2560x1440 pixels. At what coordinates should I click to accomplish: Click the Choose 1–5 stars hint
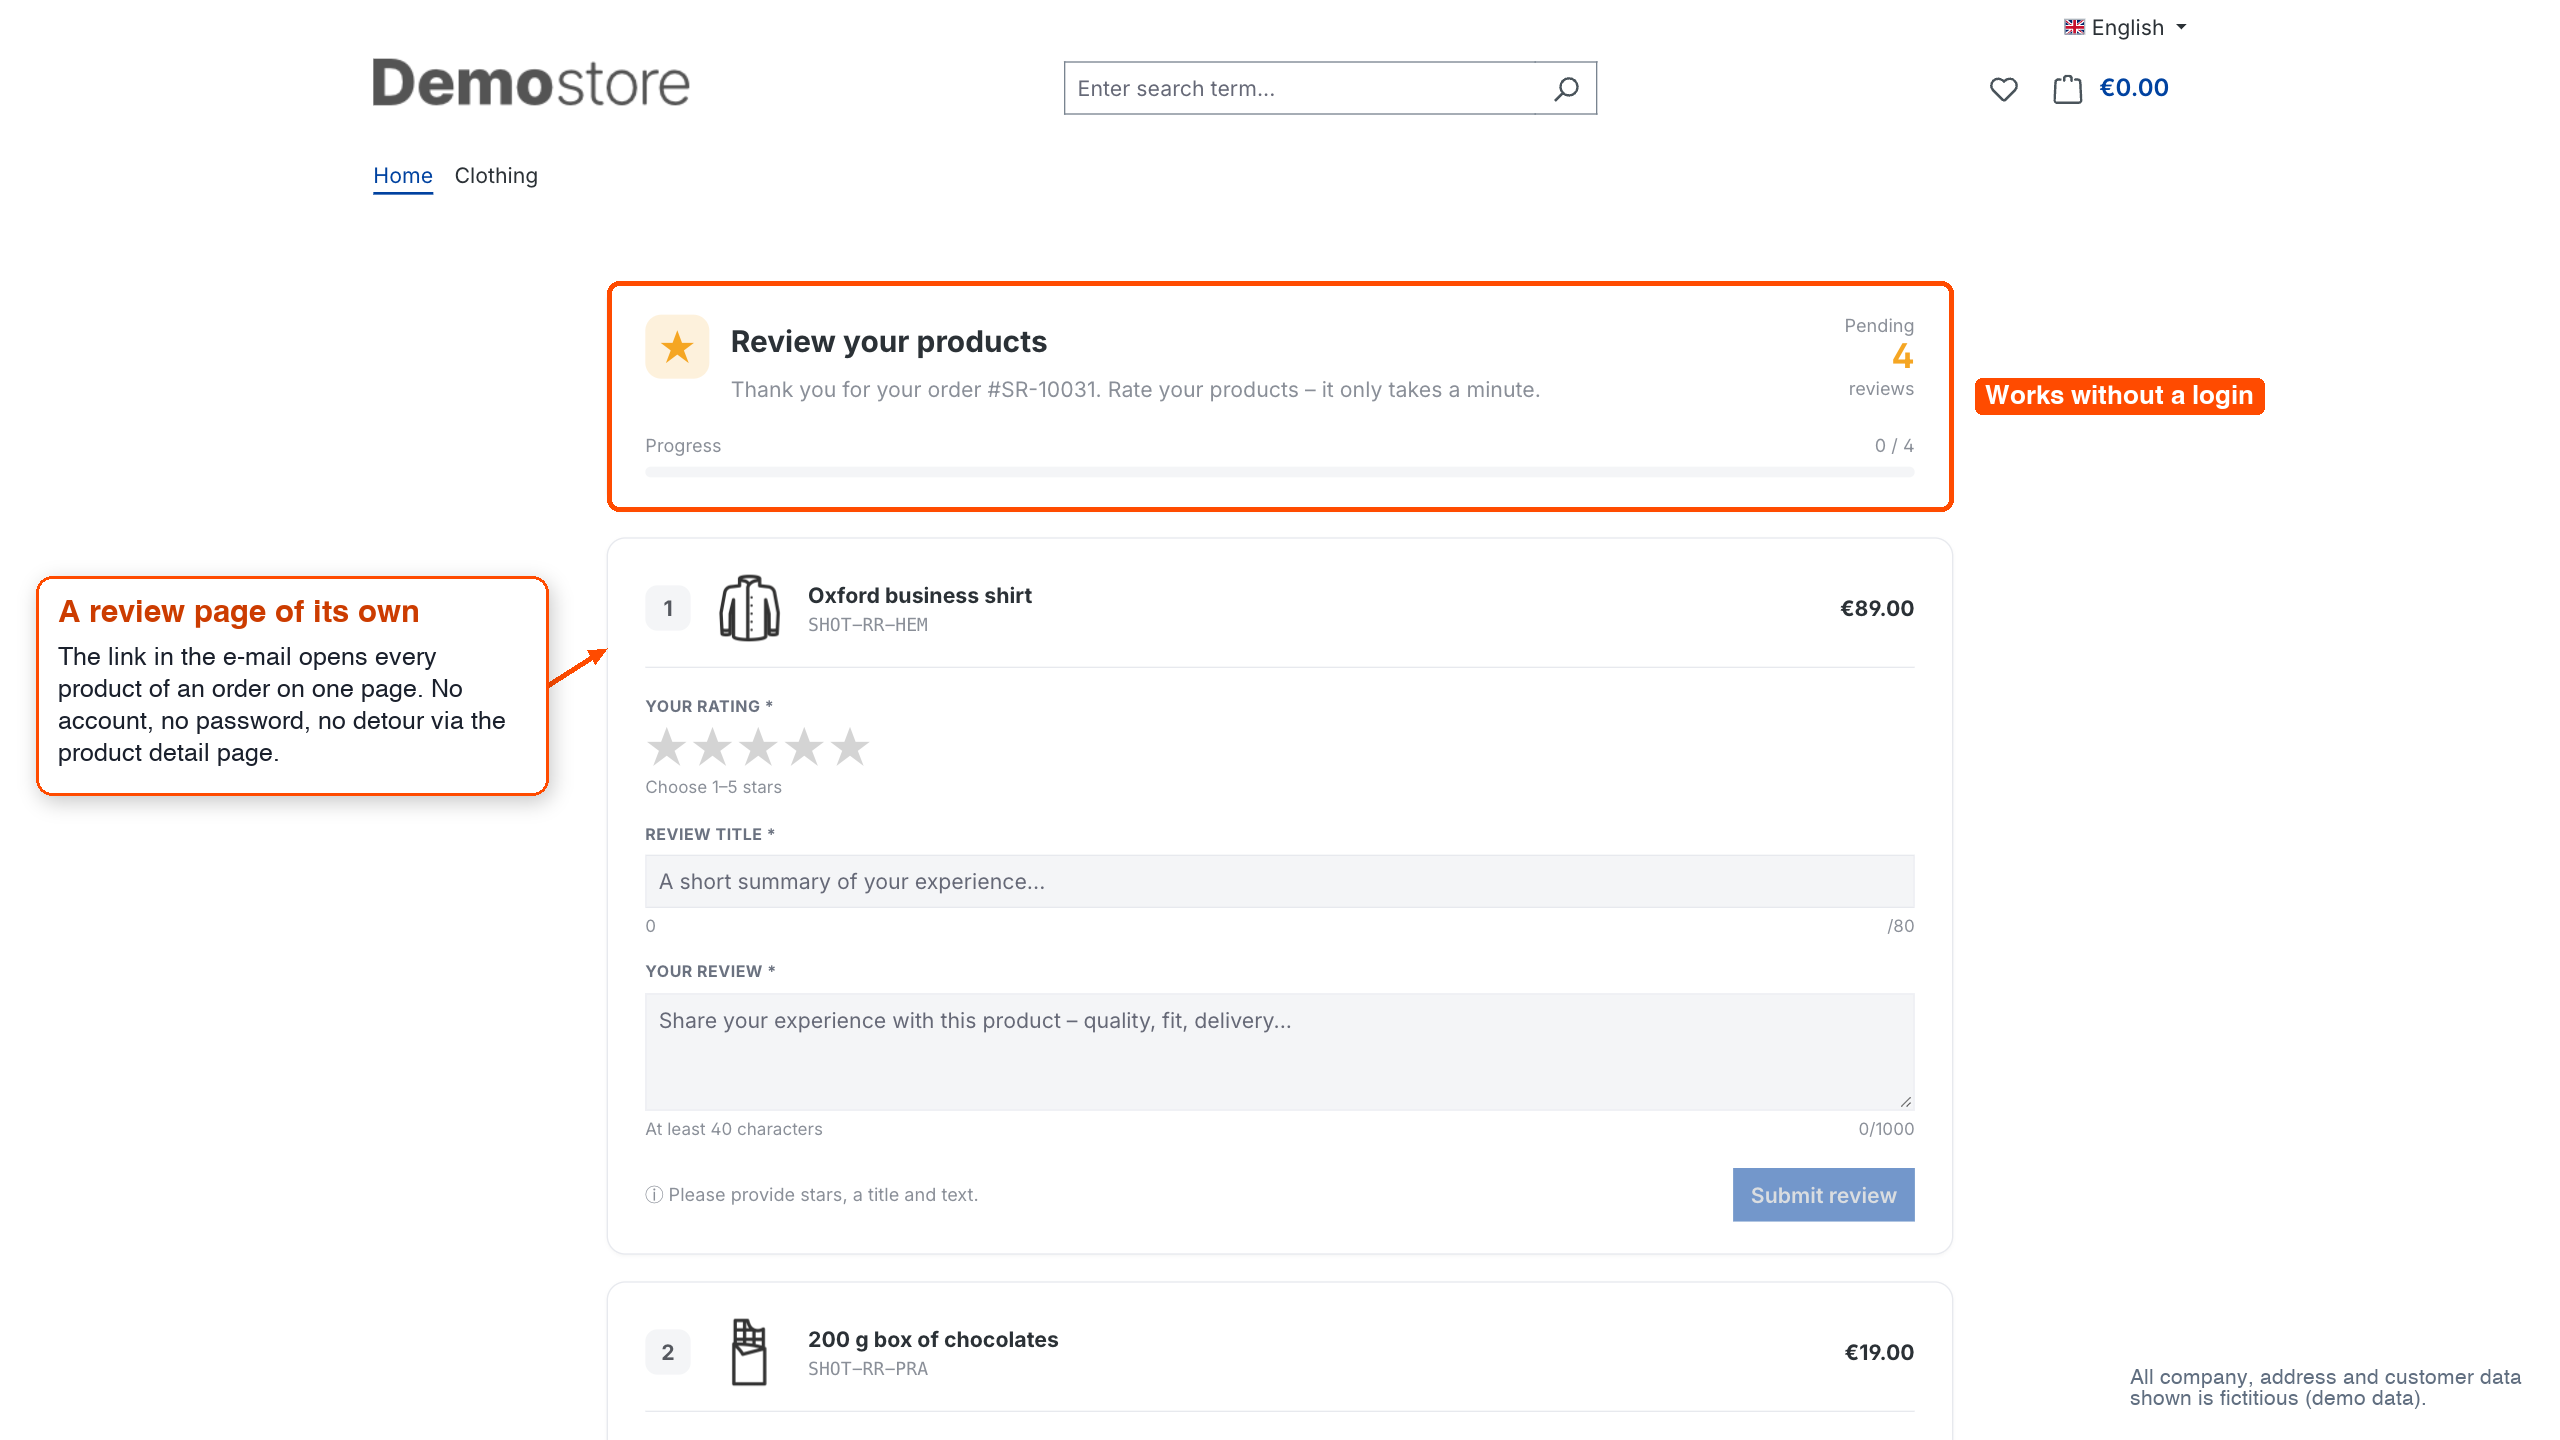[x=714, y=787]
